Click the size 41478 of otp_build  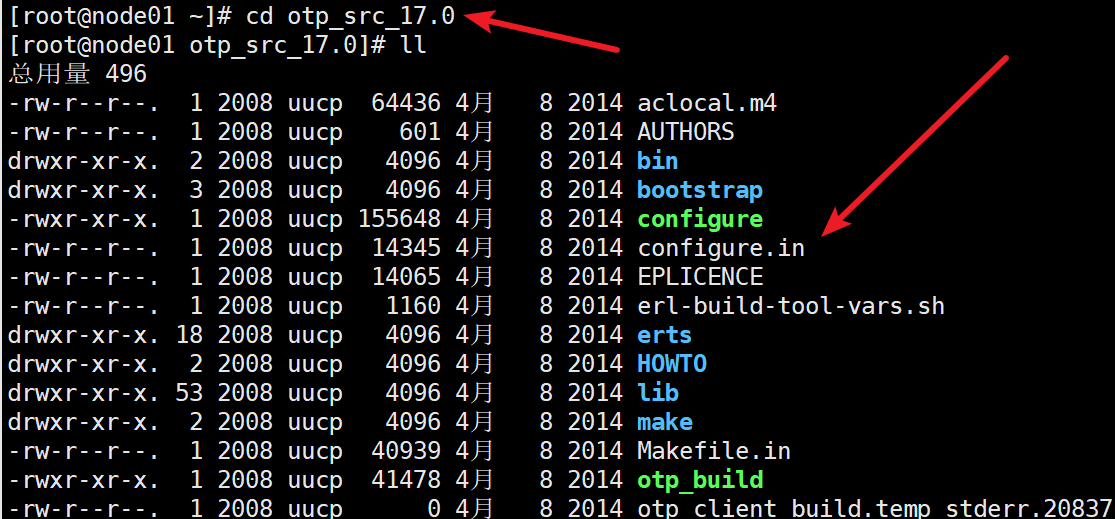click(x=406, y=480)
